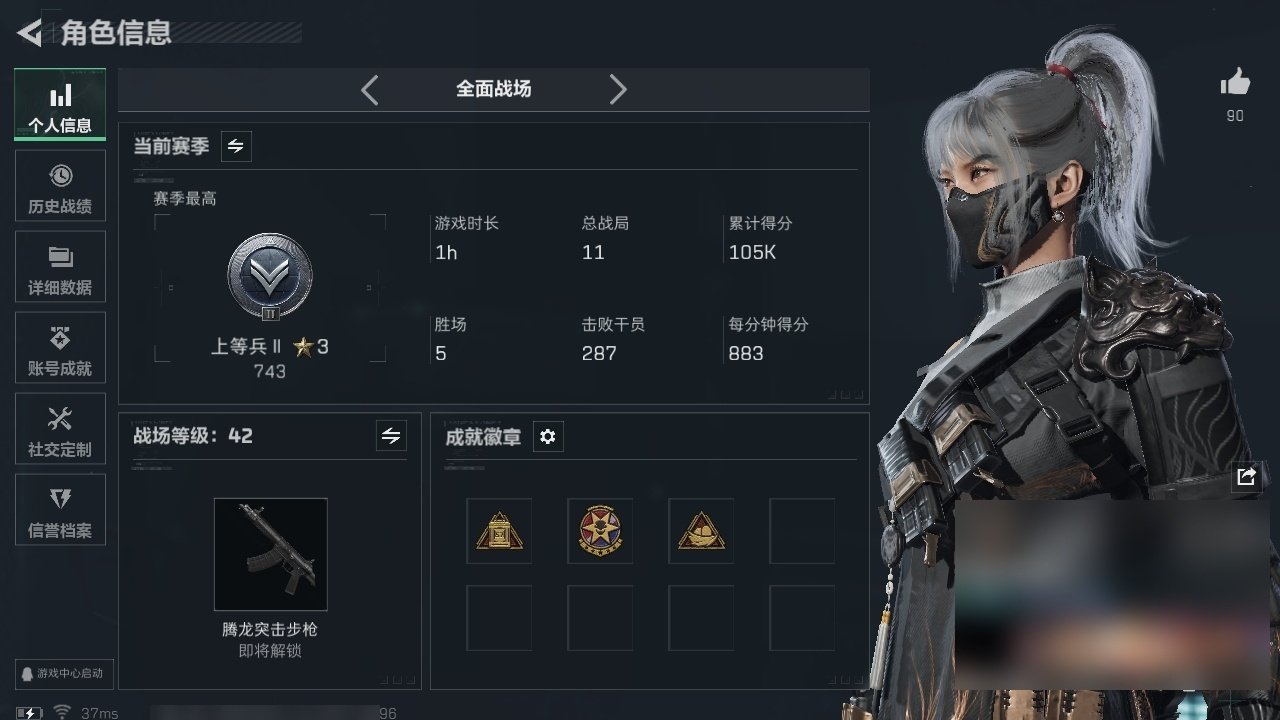
Task: Click the 腾龙突击步枪 weapon thumbnail
Action: coord(271,554)
